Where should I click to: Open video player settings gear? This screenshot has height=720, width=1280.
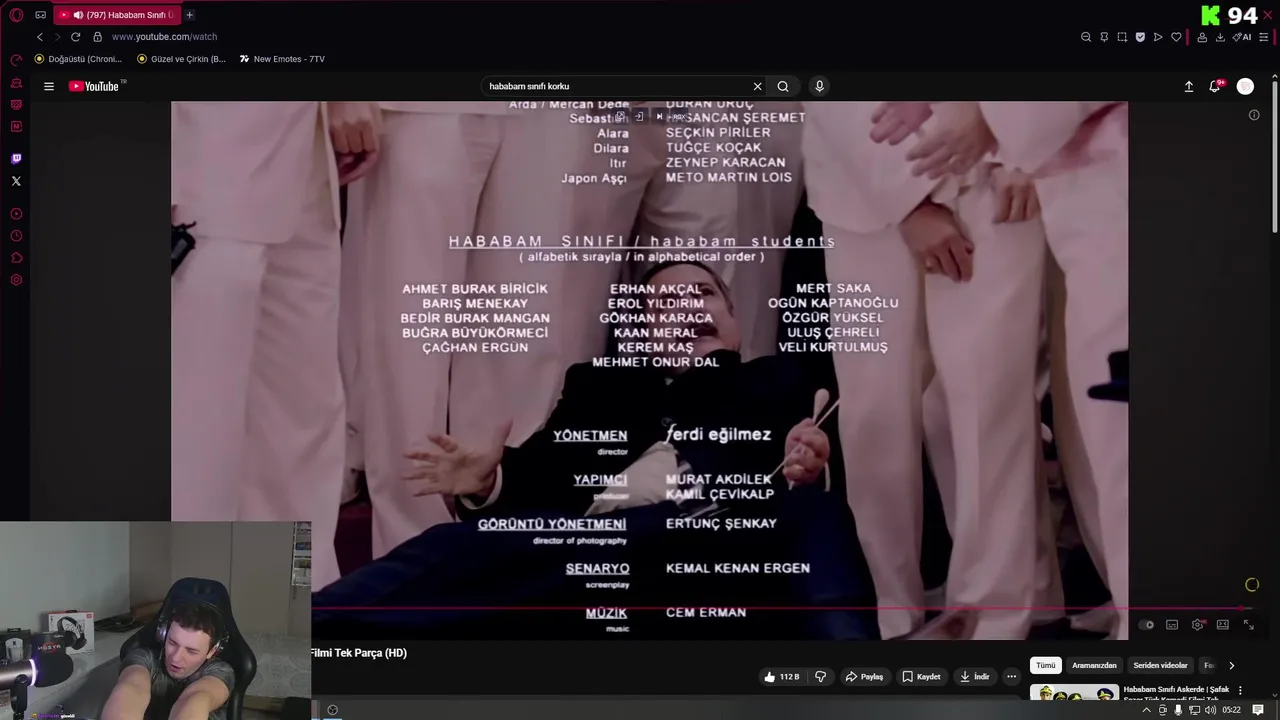tap(1198, 625)
